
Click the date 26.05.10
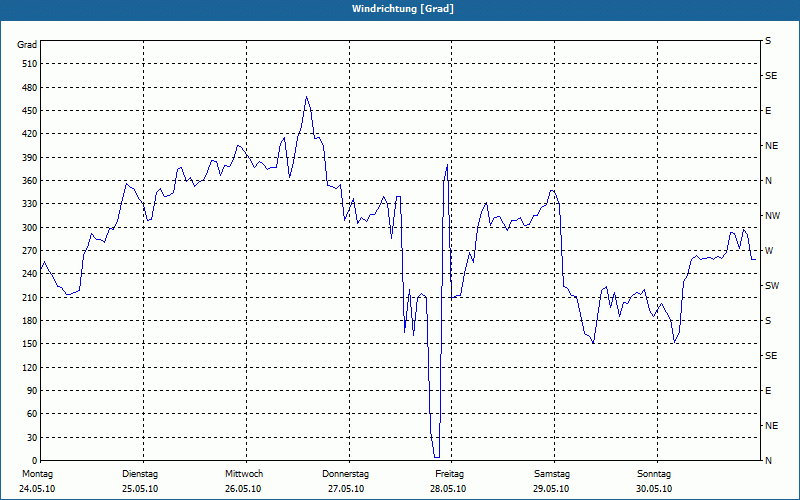coord(243,489)
